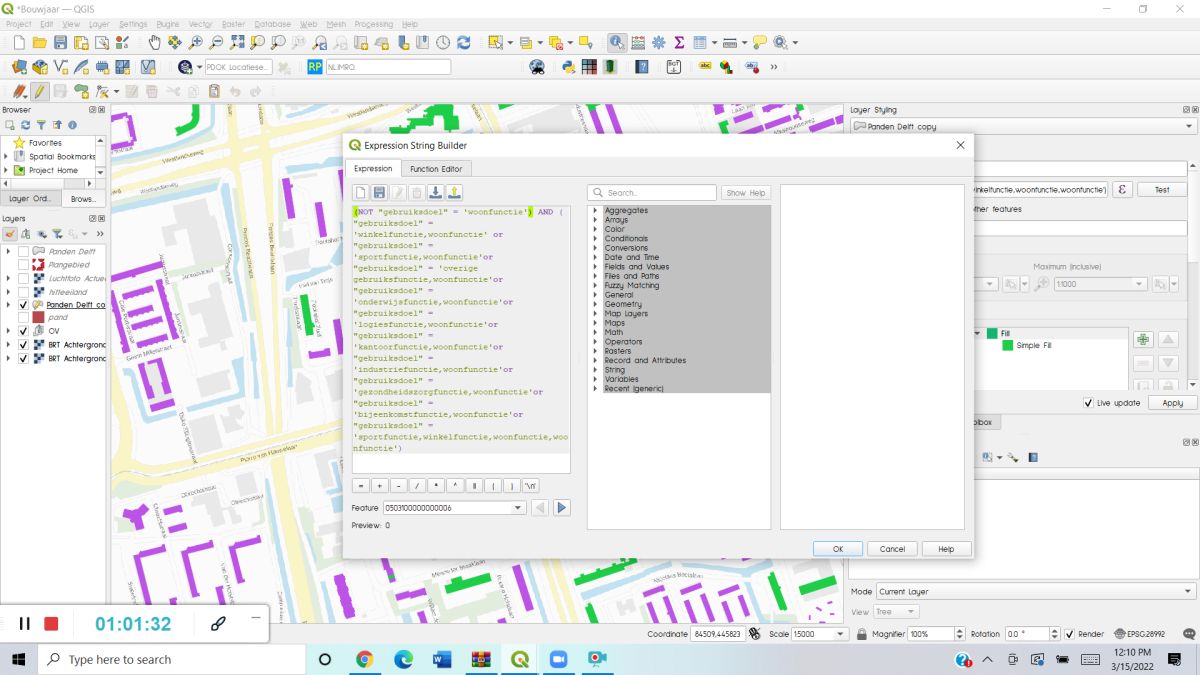Toggle editing with the pencil icon
This screenshot has width=1200, height=675.
tap(39, 91)
